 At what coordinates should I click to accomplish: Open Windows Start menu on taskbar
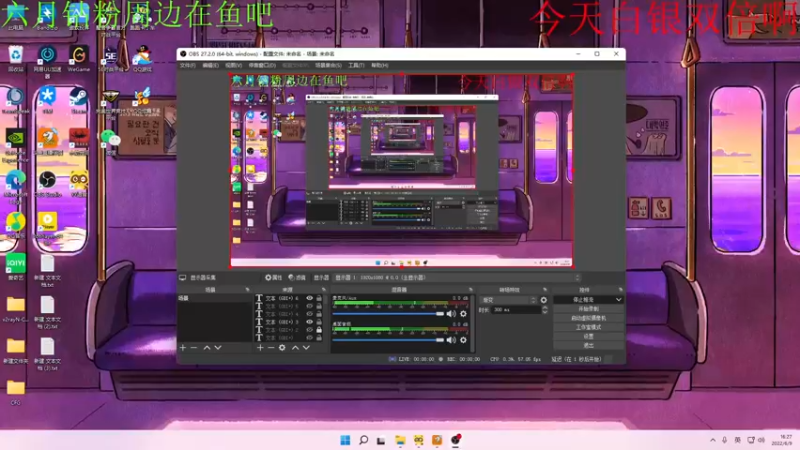[345, 440]
